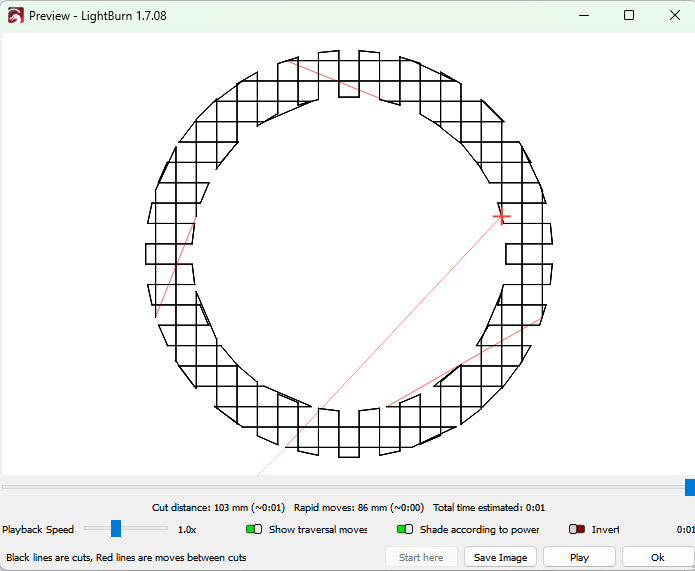Image resolution: width=695 pixels, height=571 pixels.
Task: Click the Start here button
Action: pyautogui.click(x=421, y=557)
